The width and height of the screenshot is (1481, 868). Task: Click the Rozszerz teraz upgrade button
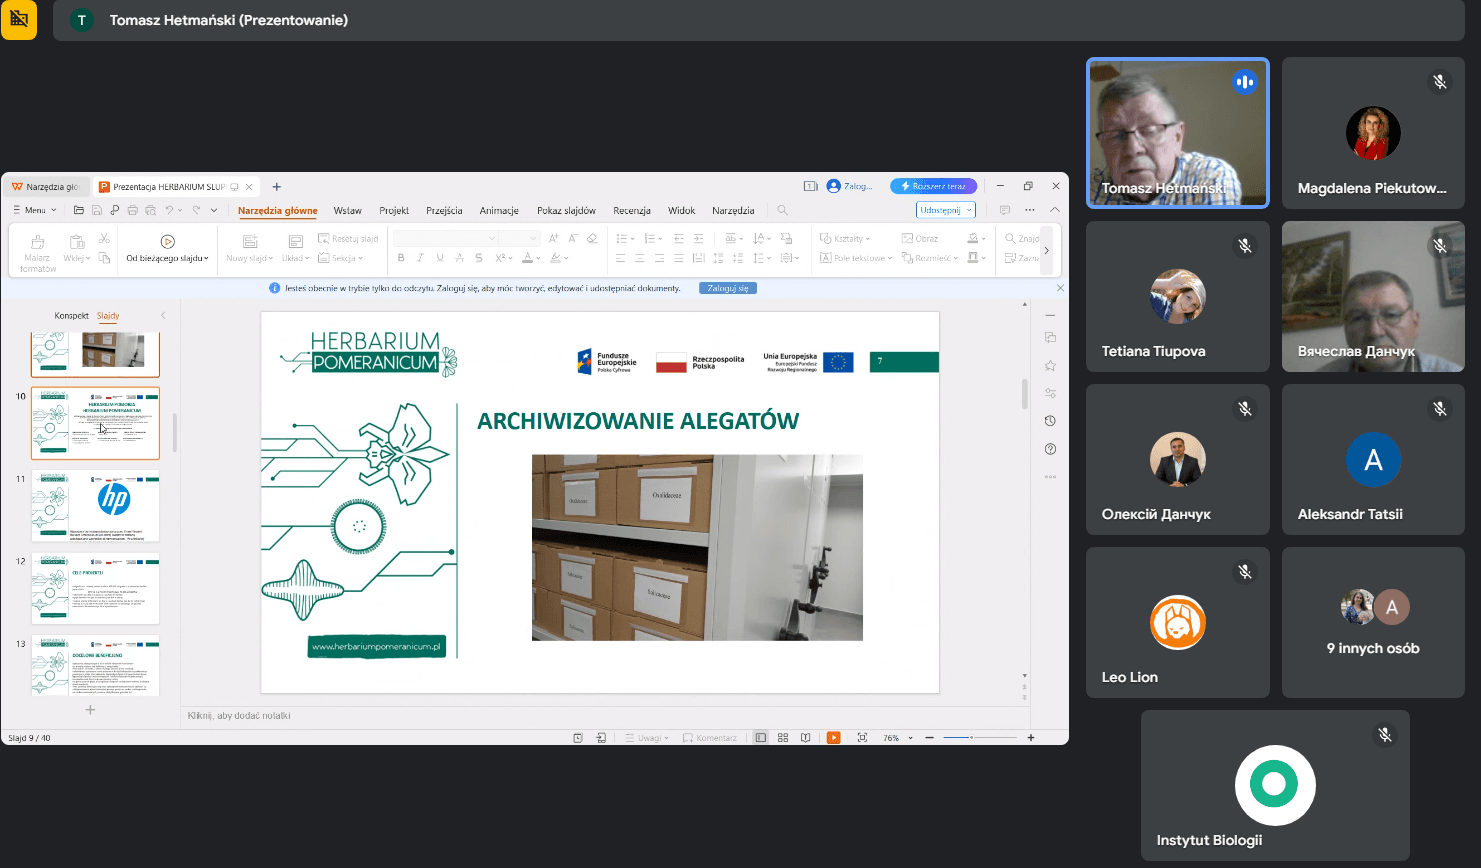933,186
